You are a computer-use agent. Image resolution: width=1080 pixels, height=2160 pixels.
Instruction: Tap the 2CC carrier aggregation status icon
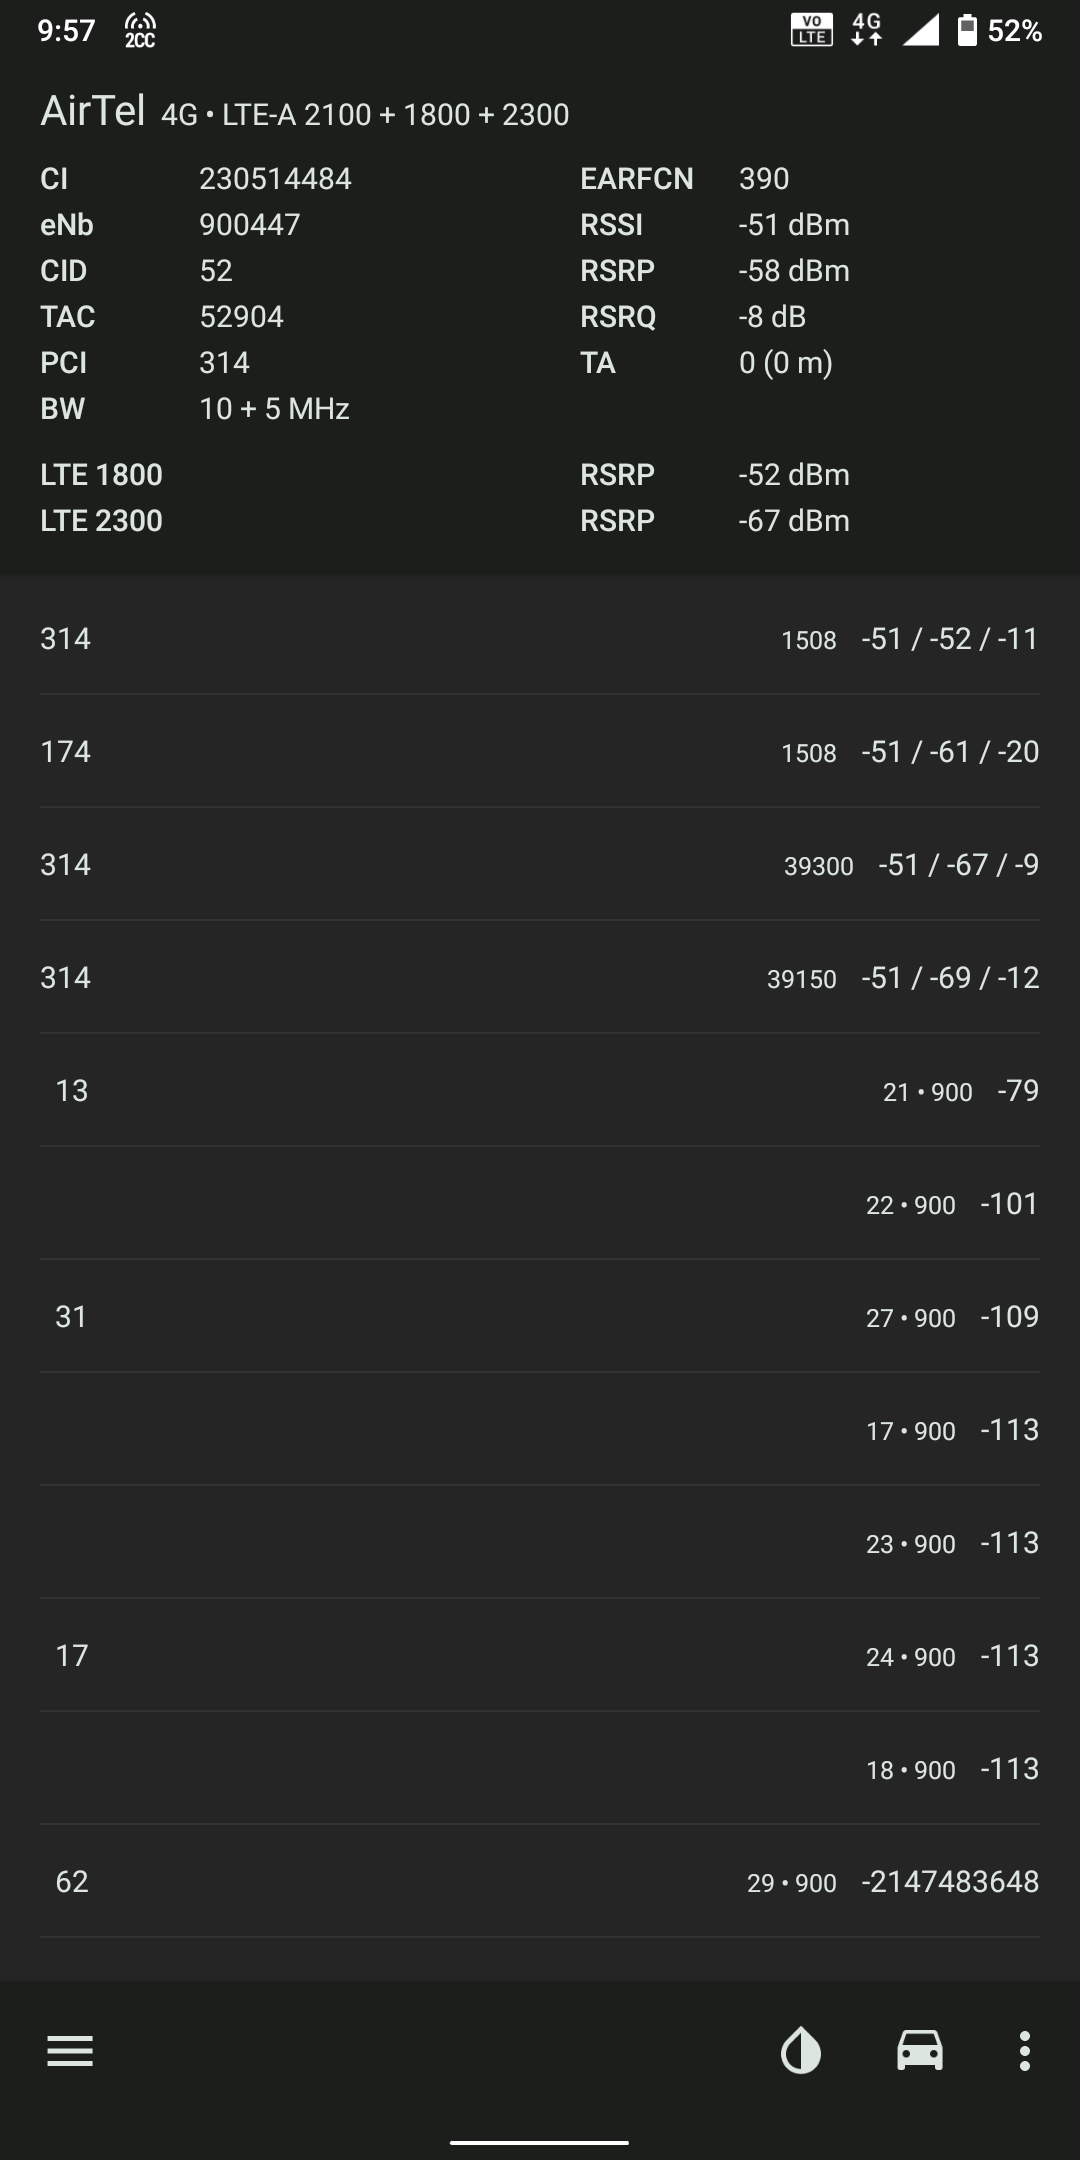(140, 31)
